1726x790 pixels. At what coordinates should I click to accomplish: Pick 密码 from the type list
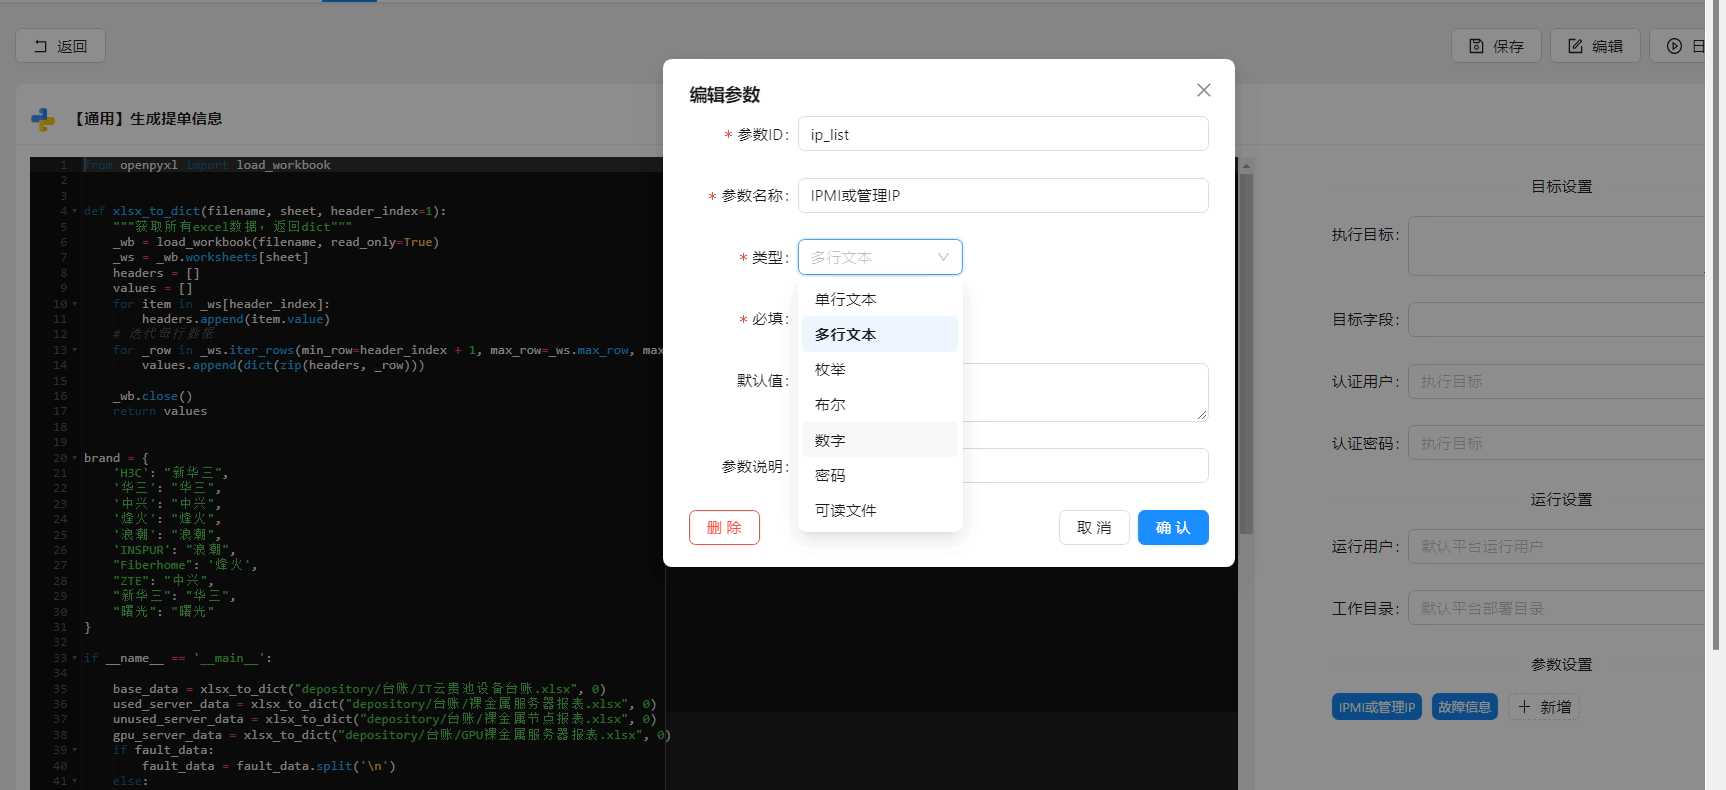coord(880,475)
